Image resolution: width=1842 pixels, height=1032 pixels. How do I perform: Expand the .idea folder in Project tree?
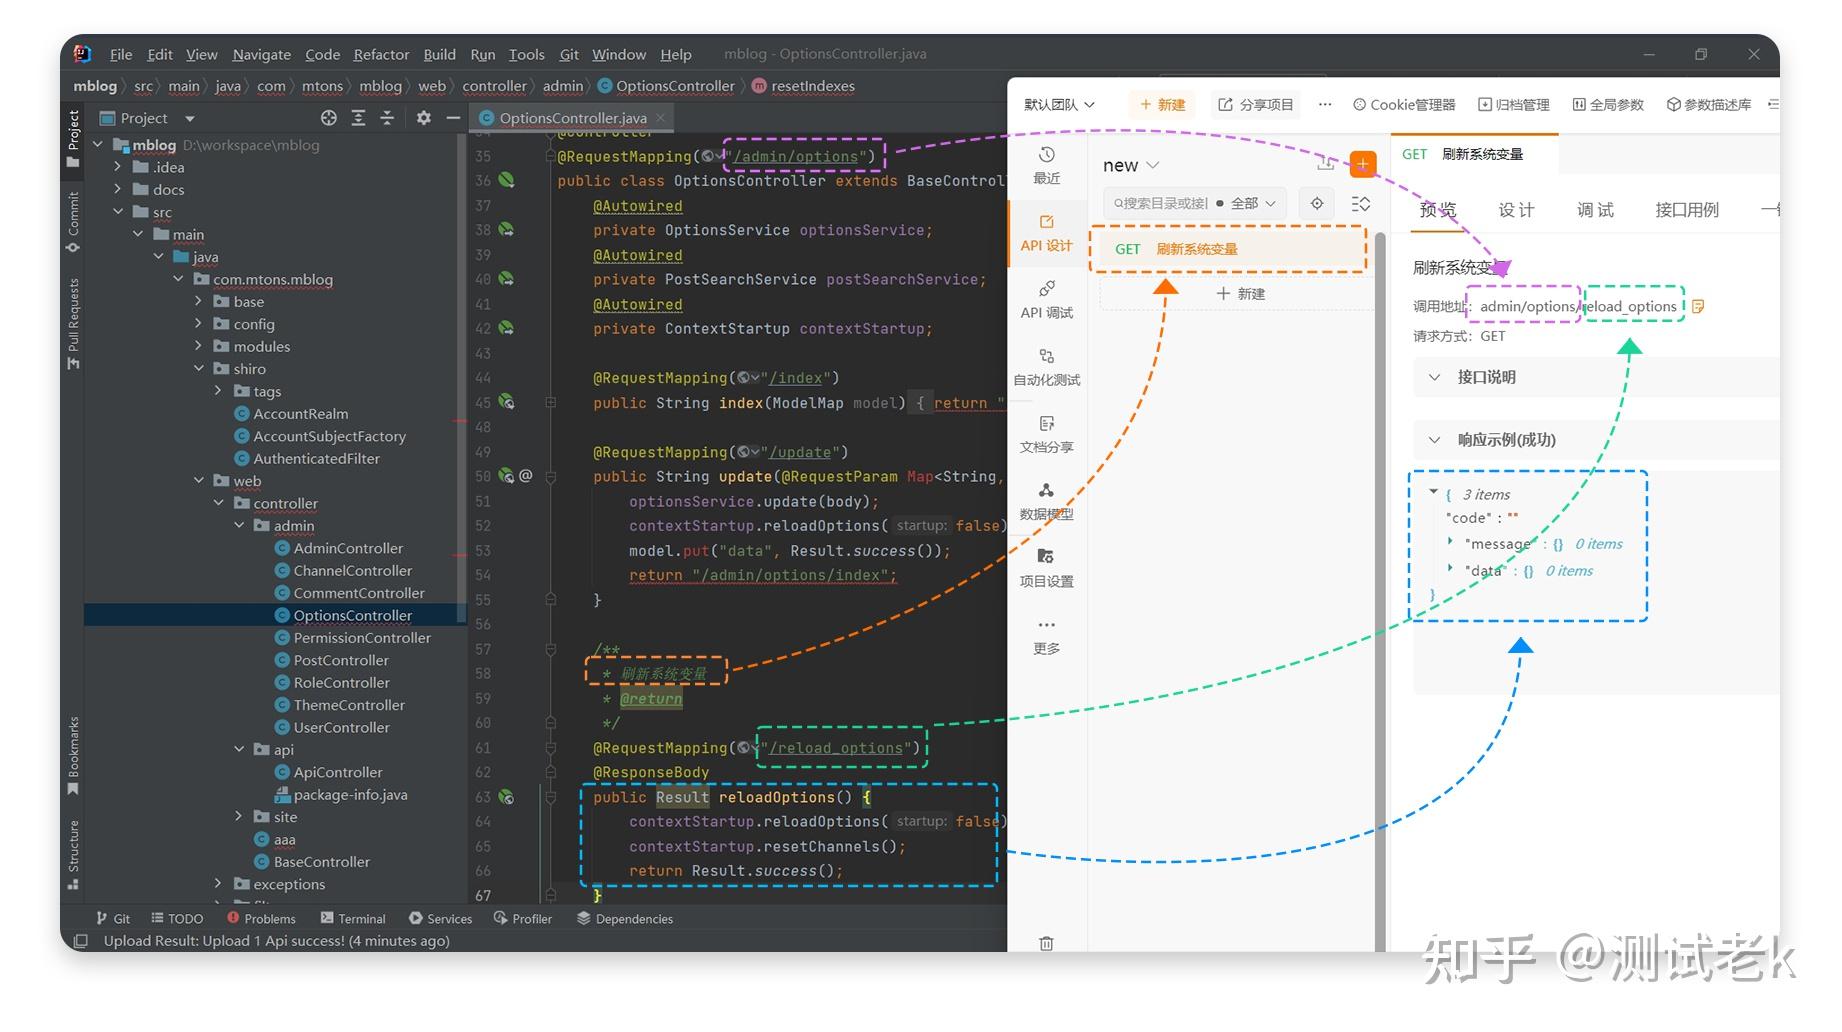pos(117,167)
